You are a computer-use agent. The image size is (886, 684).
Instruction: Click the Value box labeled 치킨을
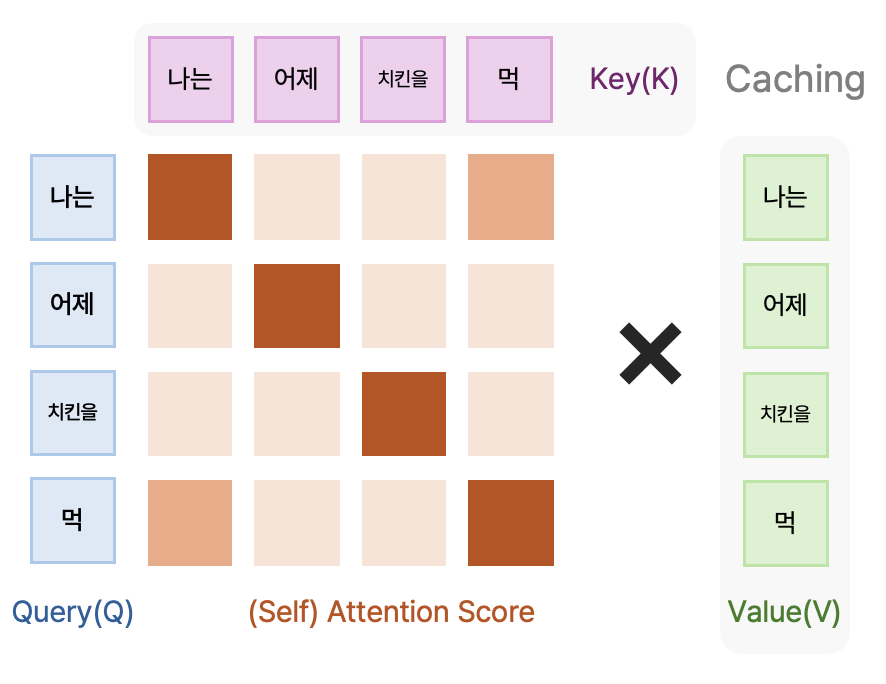click(x=786, y=415)
